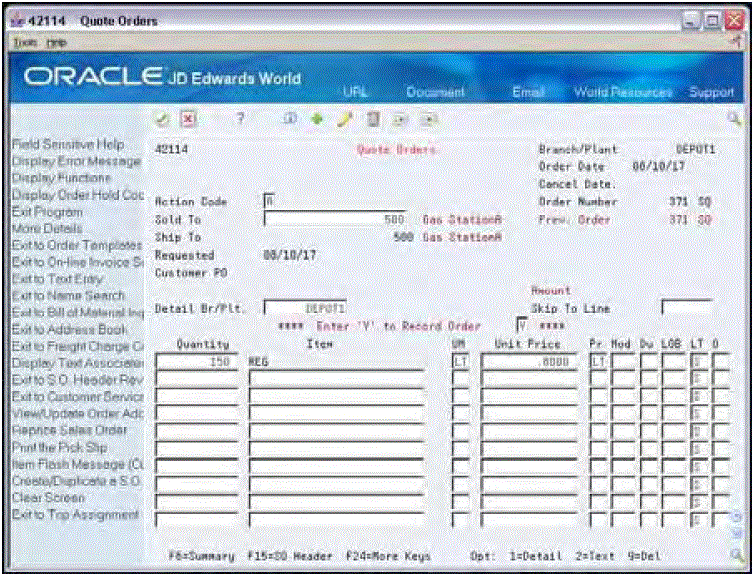Click the magnifier icon at toolbar far right

point(734,119)
